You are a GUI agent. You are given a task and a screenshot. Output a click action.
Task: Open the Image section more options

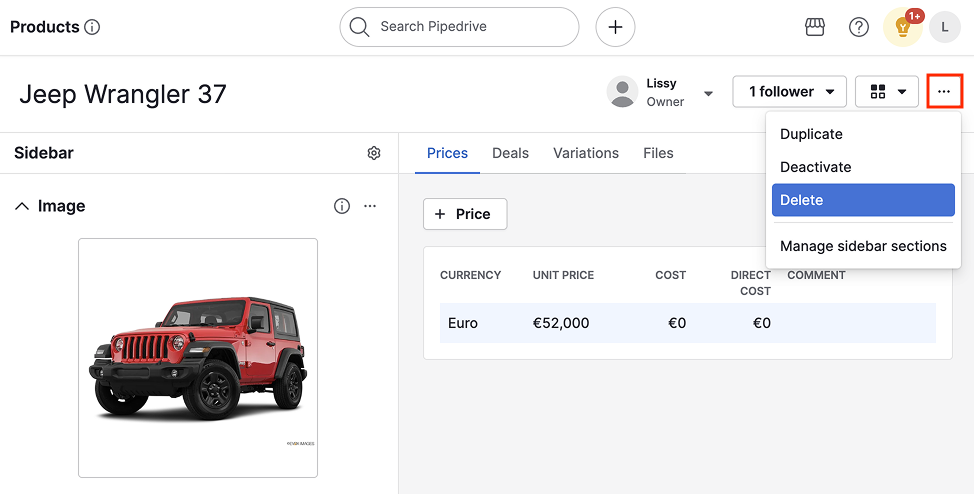[x=370, y=206]
